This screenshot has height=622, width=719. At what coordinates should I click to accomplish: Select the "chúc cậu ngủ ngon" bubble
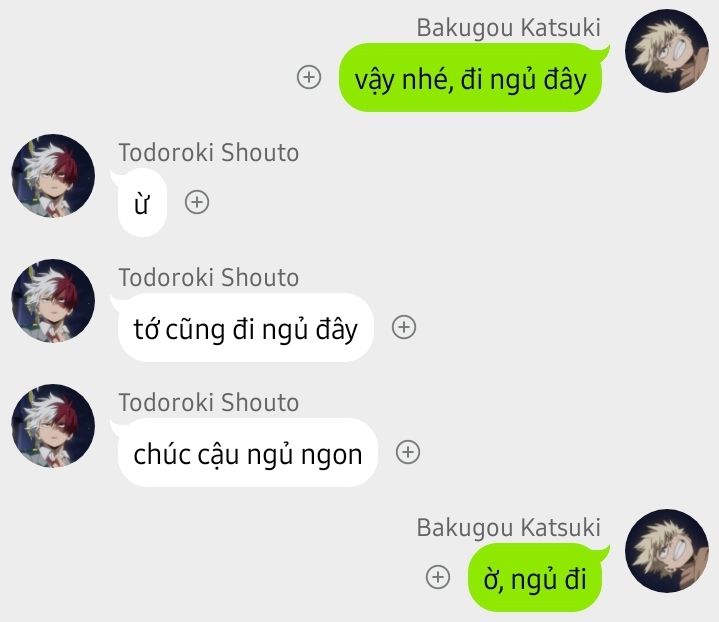(x=246, y=452)
